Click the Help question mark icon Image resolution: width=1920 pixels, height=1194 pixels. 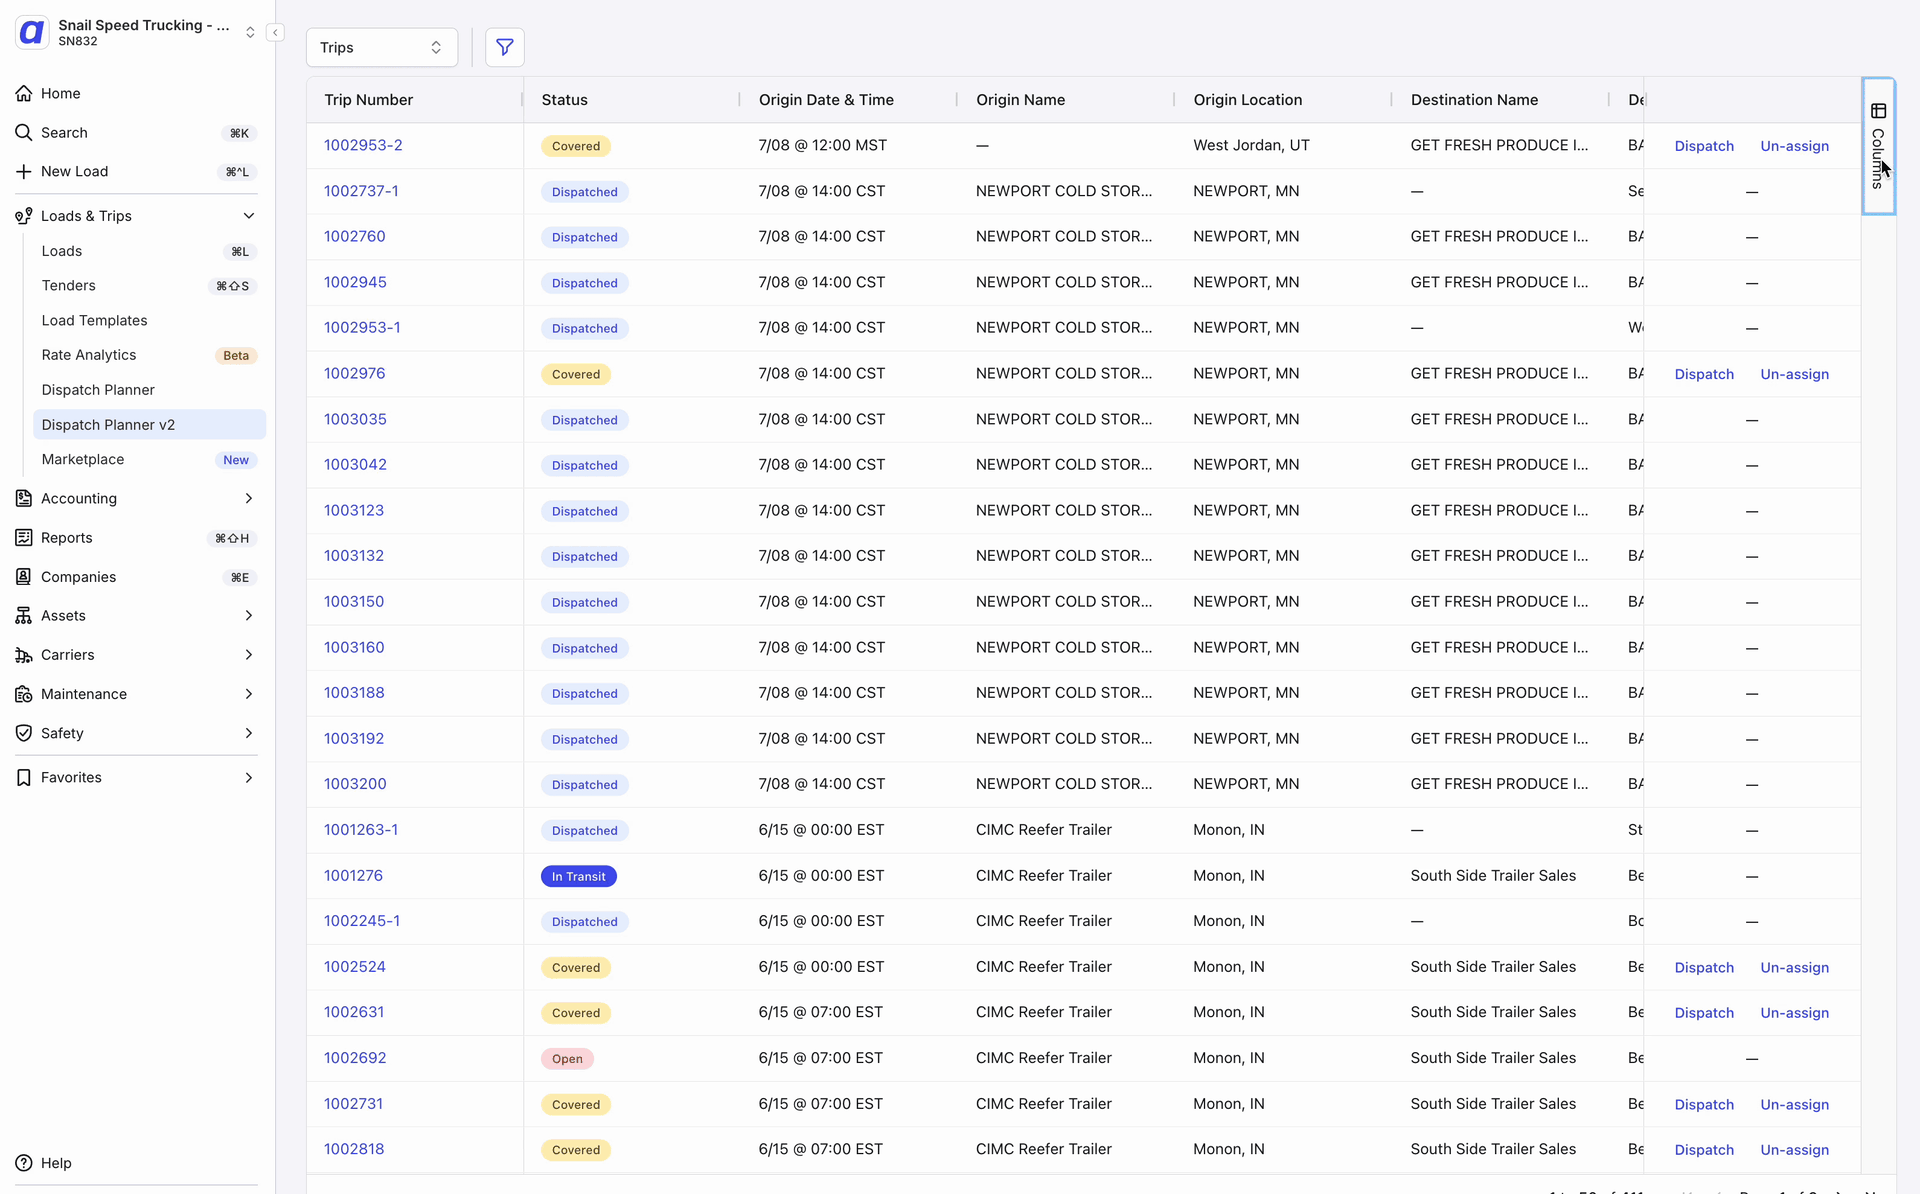pyautogui.click(x=24, y=1163)
